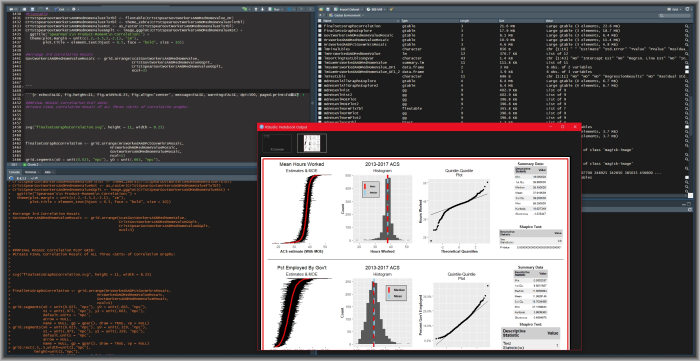The image size is (700, 361).
Task: Open the Run dropdown arrow
Action: (x=282, y=9)
